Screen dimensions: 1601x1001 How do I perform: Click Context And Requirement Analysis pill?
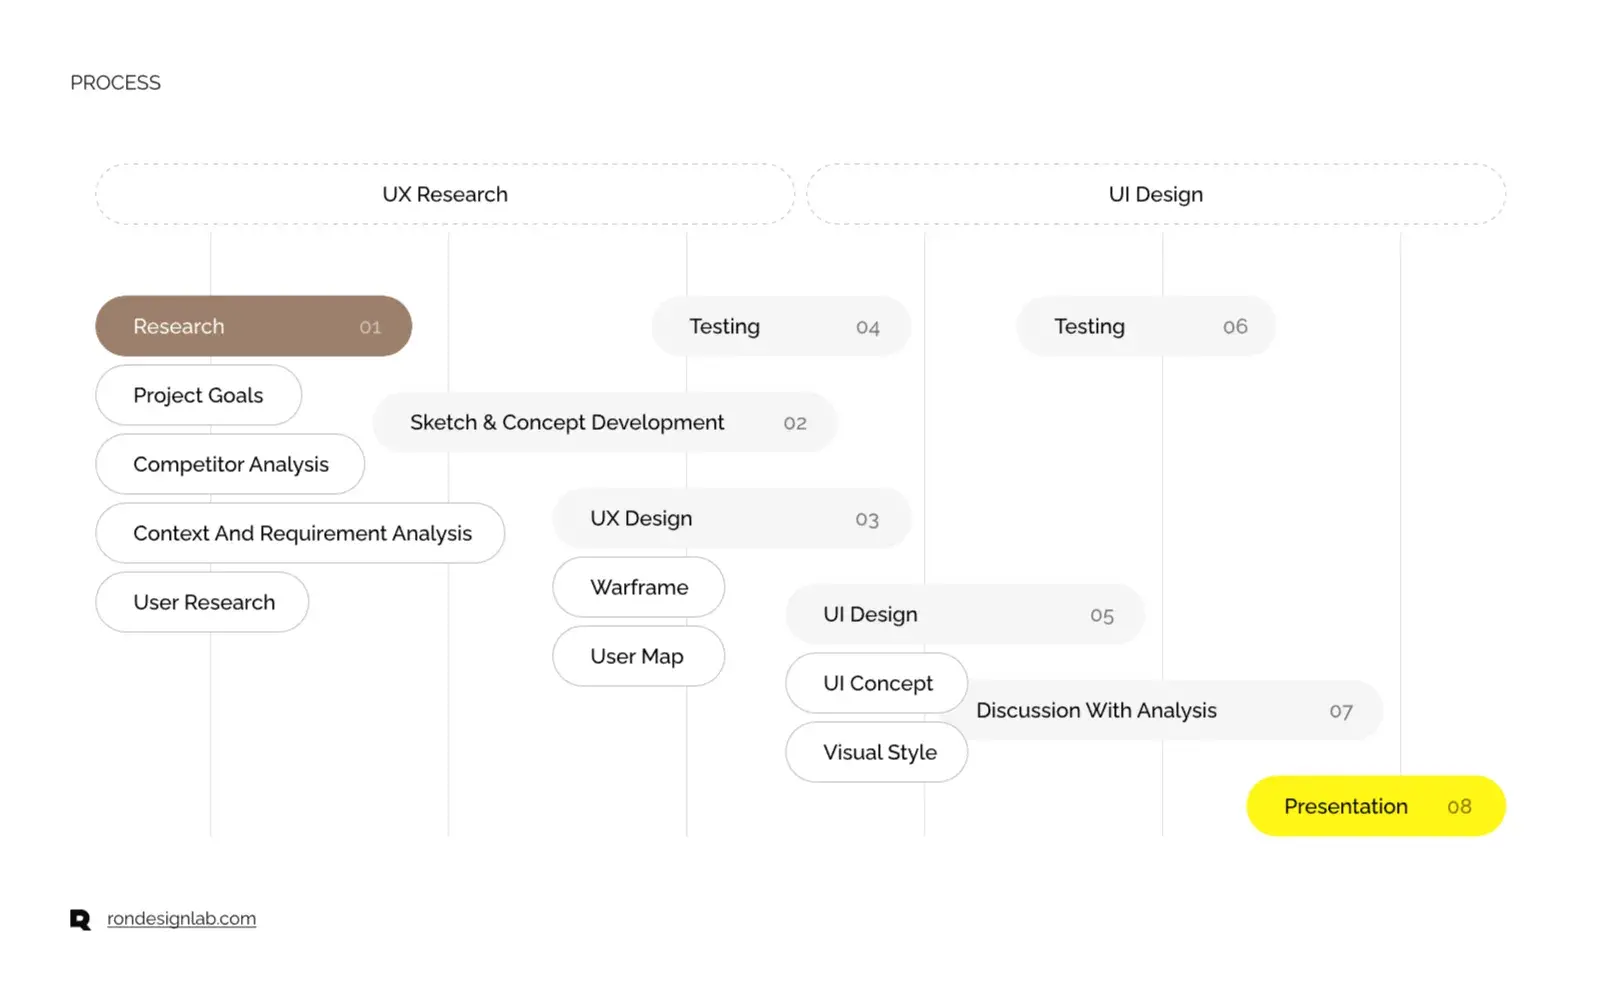(x=300, y=533)
